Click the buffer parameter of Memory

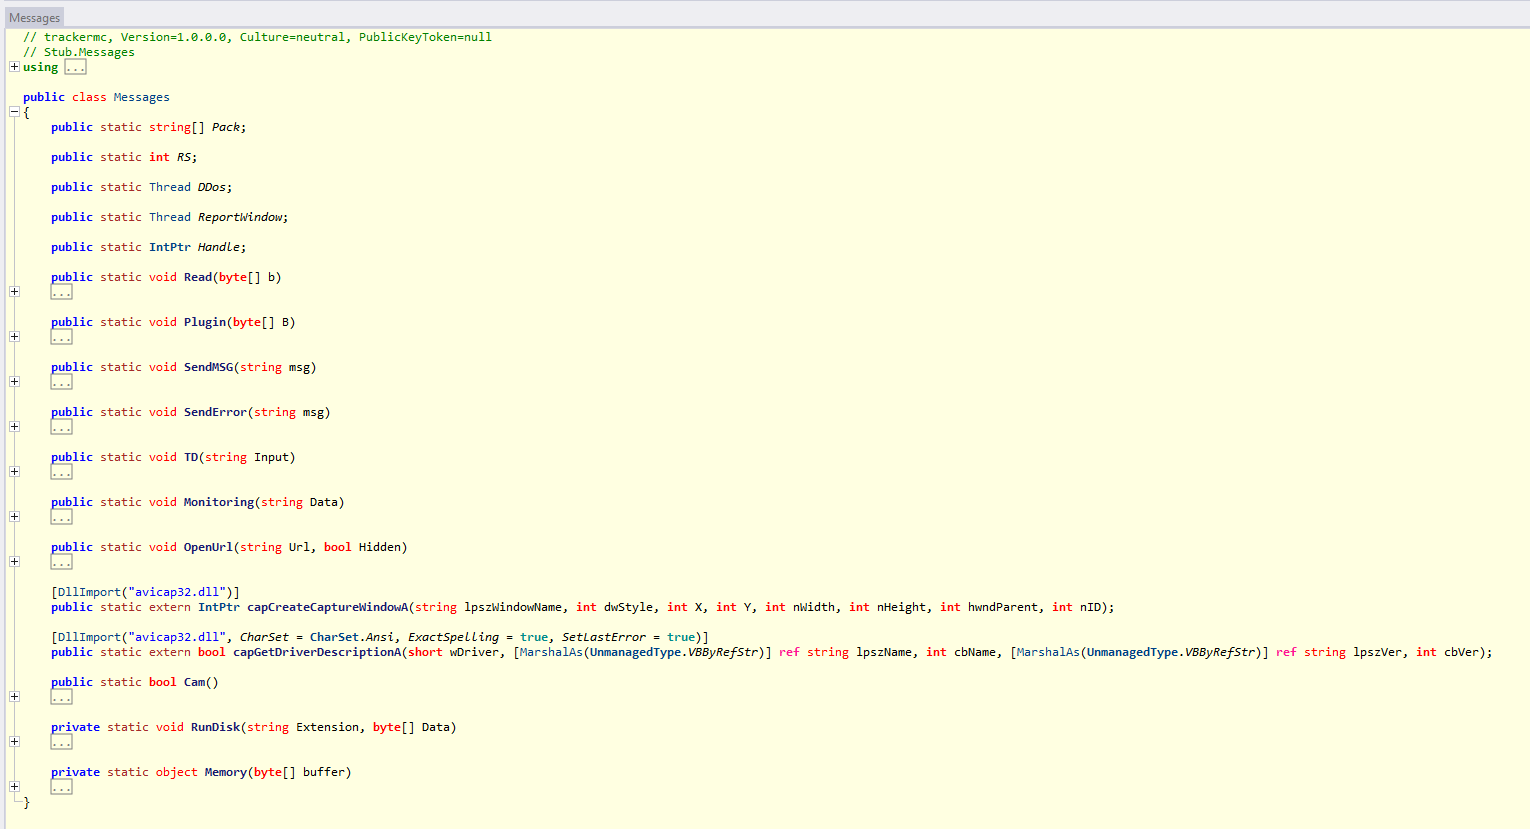click(324, 772)
